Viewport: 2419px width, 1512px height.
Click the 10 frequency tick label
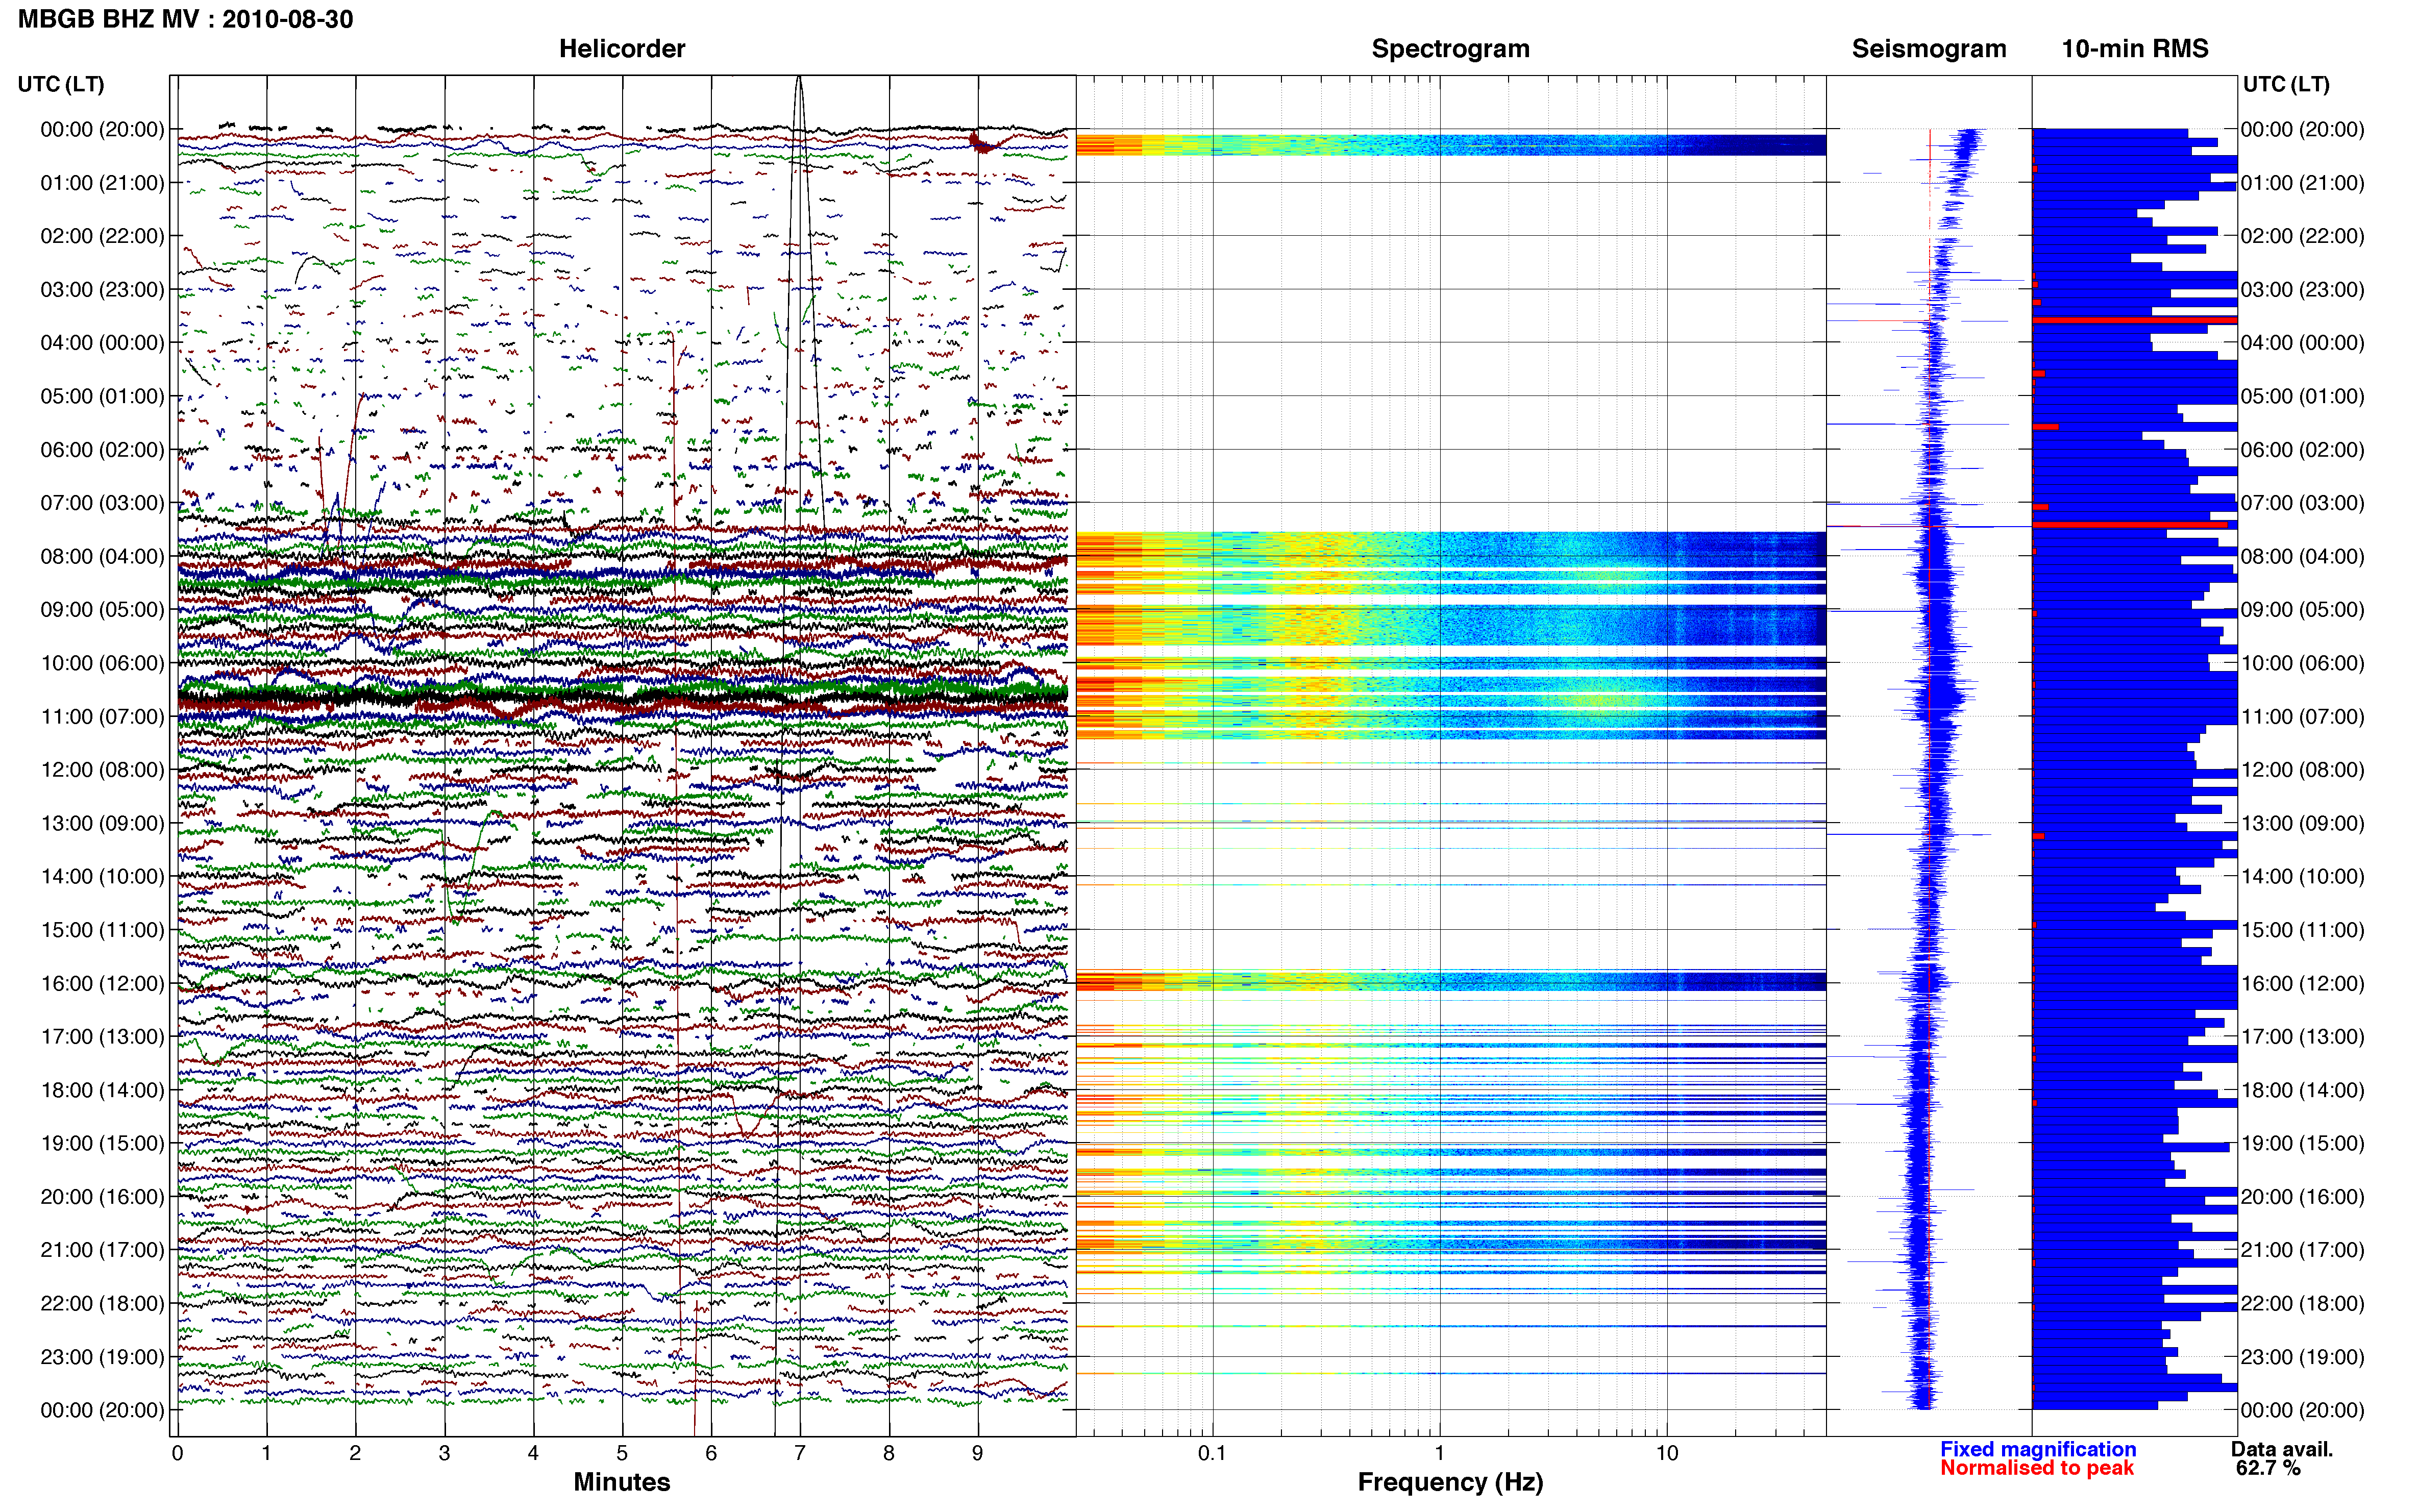pos(1667,1453)
